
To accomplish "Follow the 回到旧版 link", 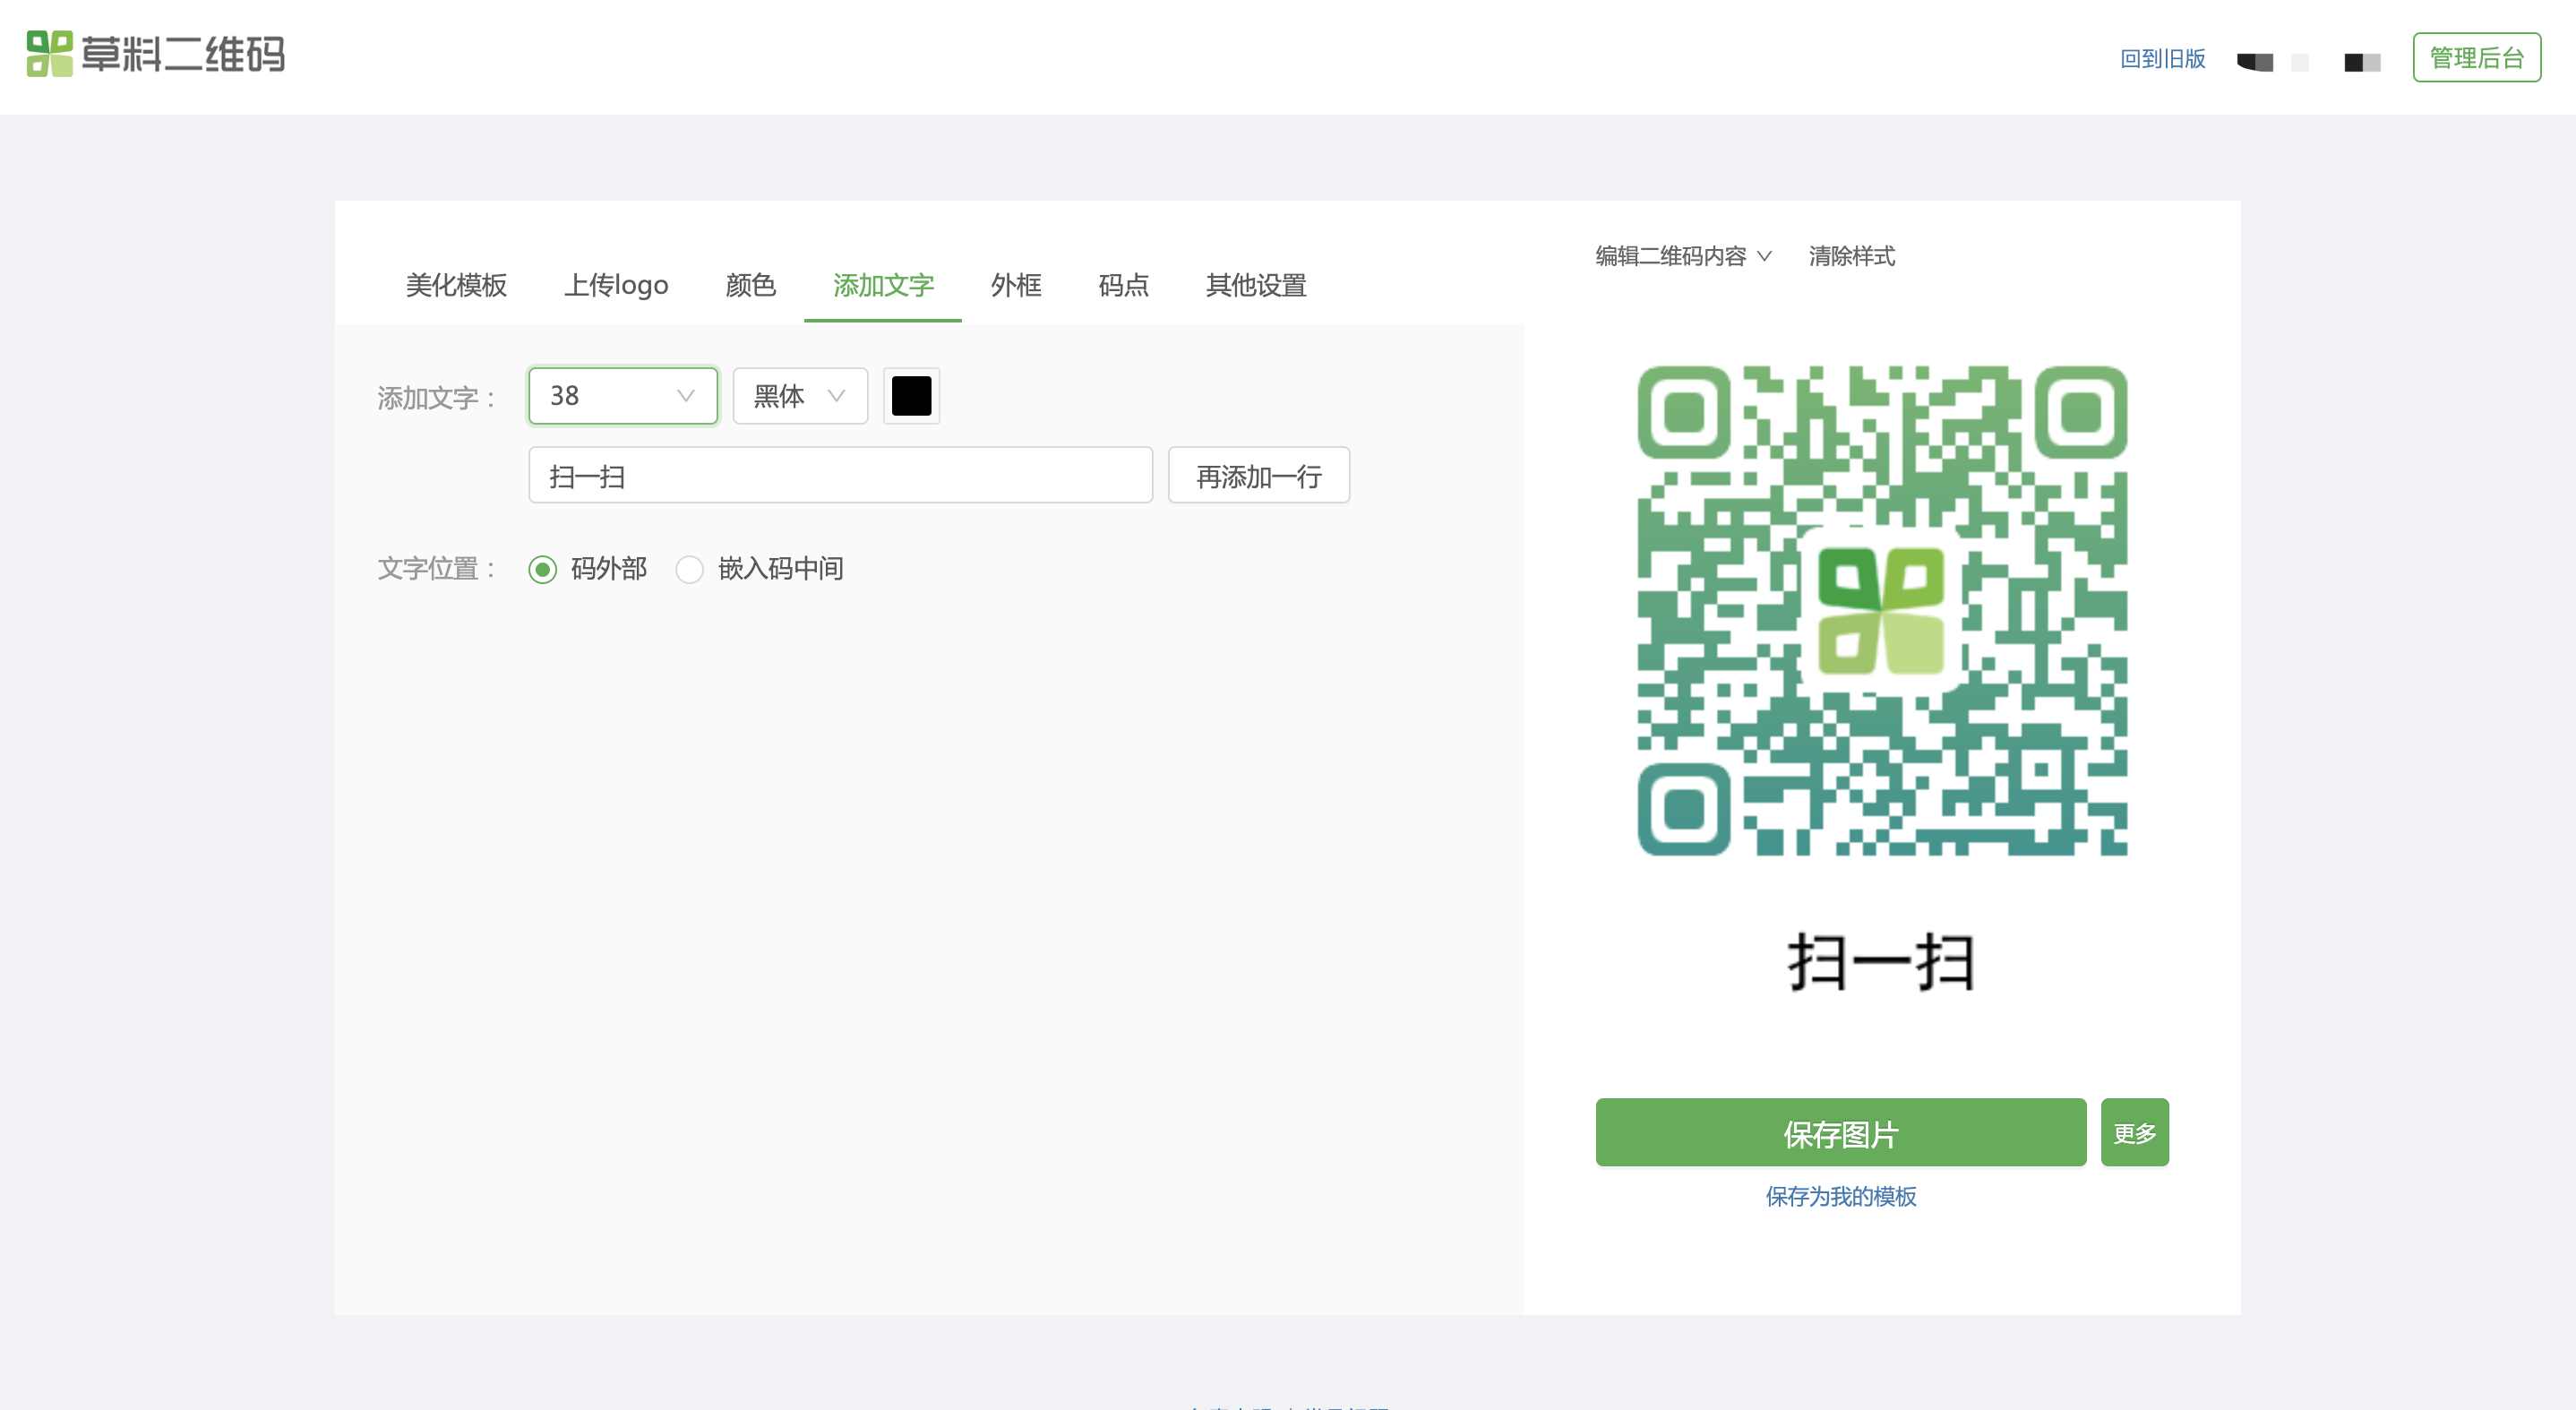I will pos(2163,59).
